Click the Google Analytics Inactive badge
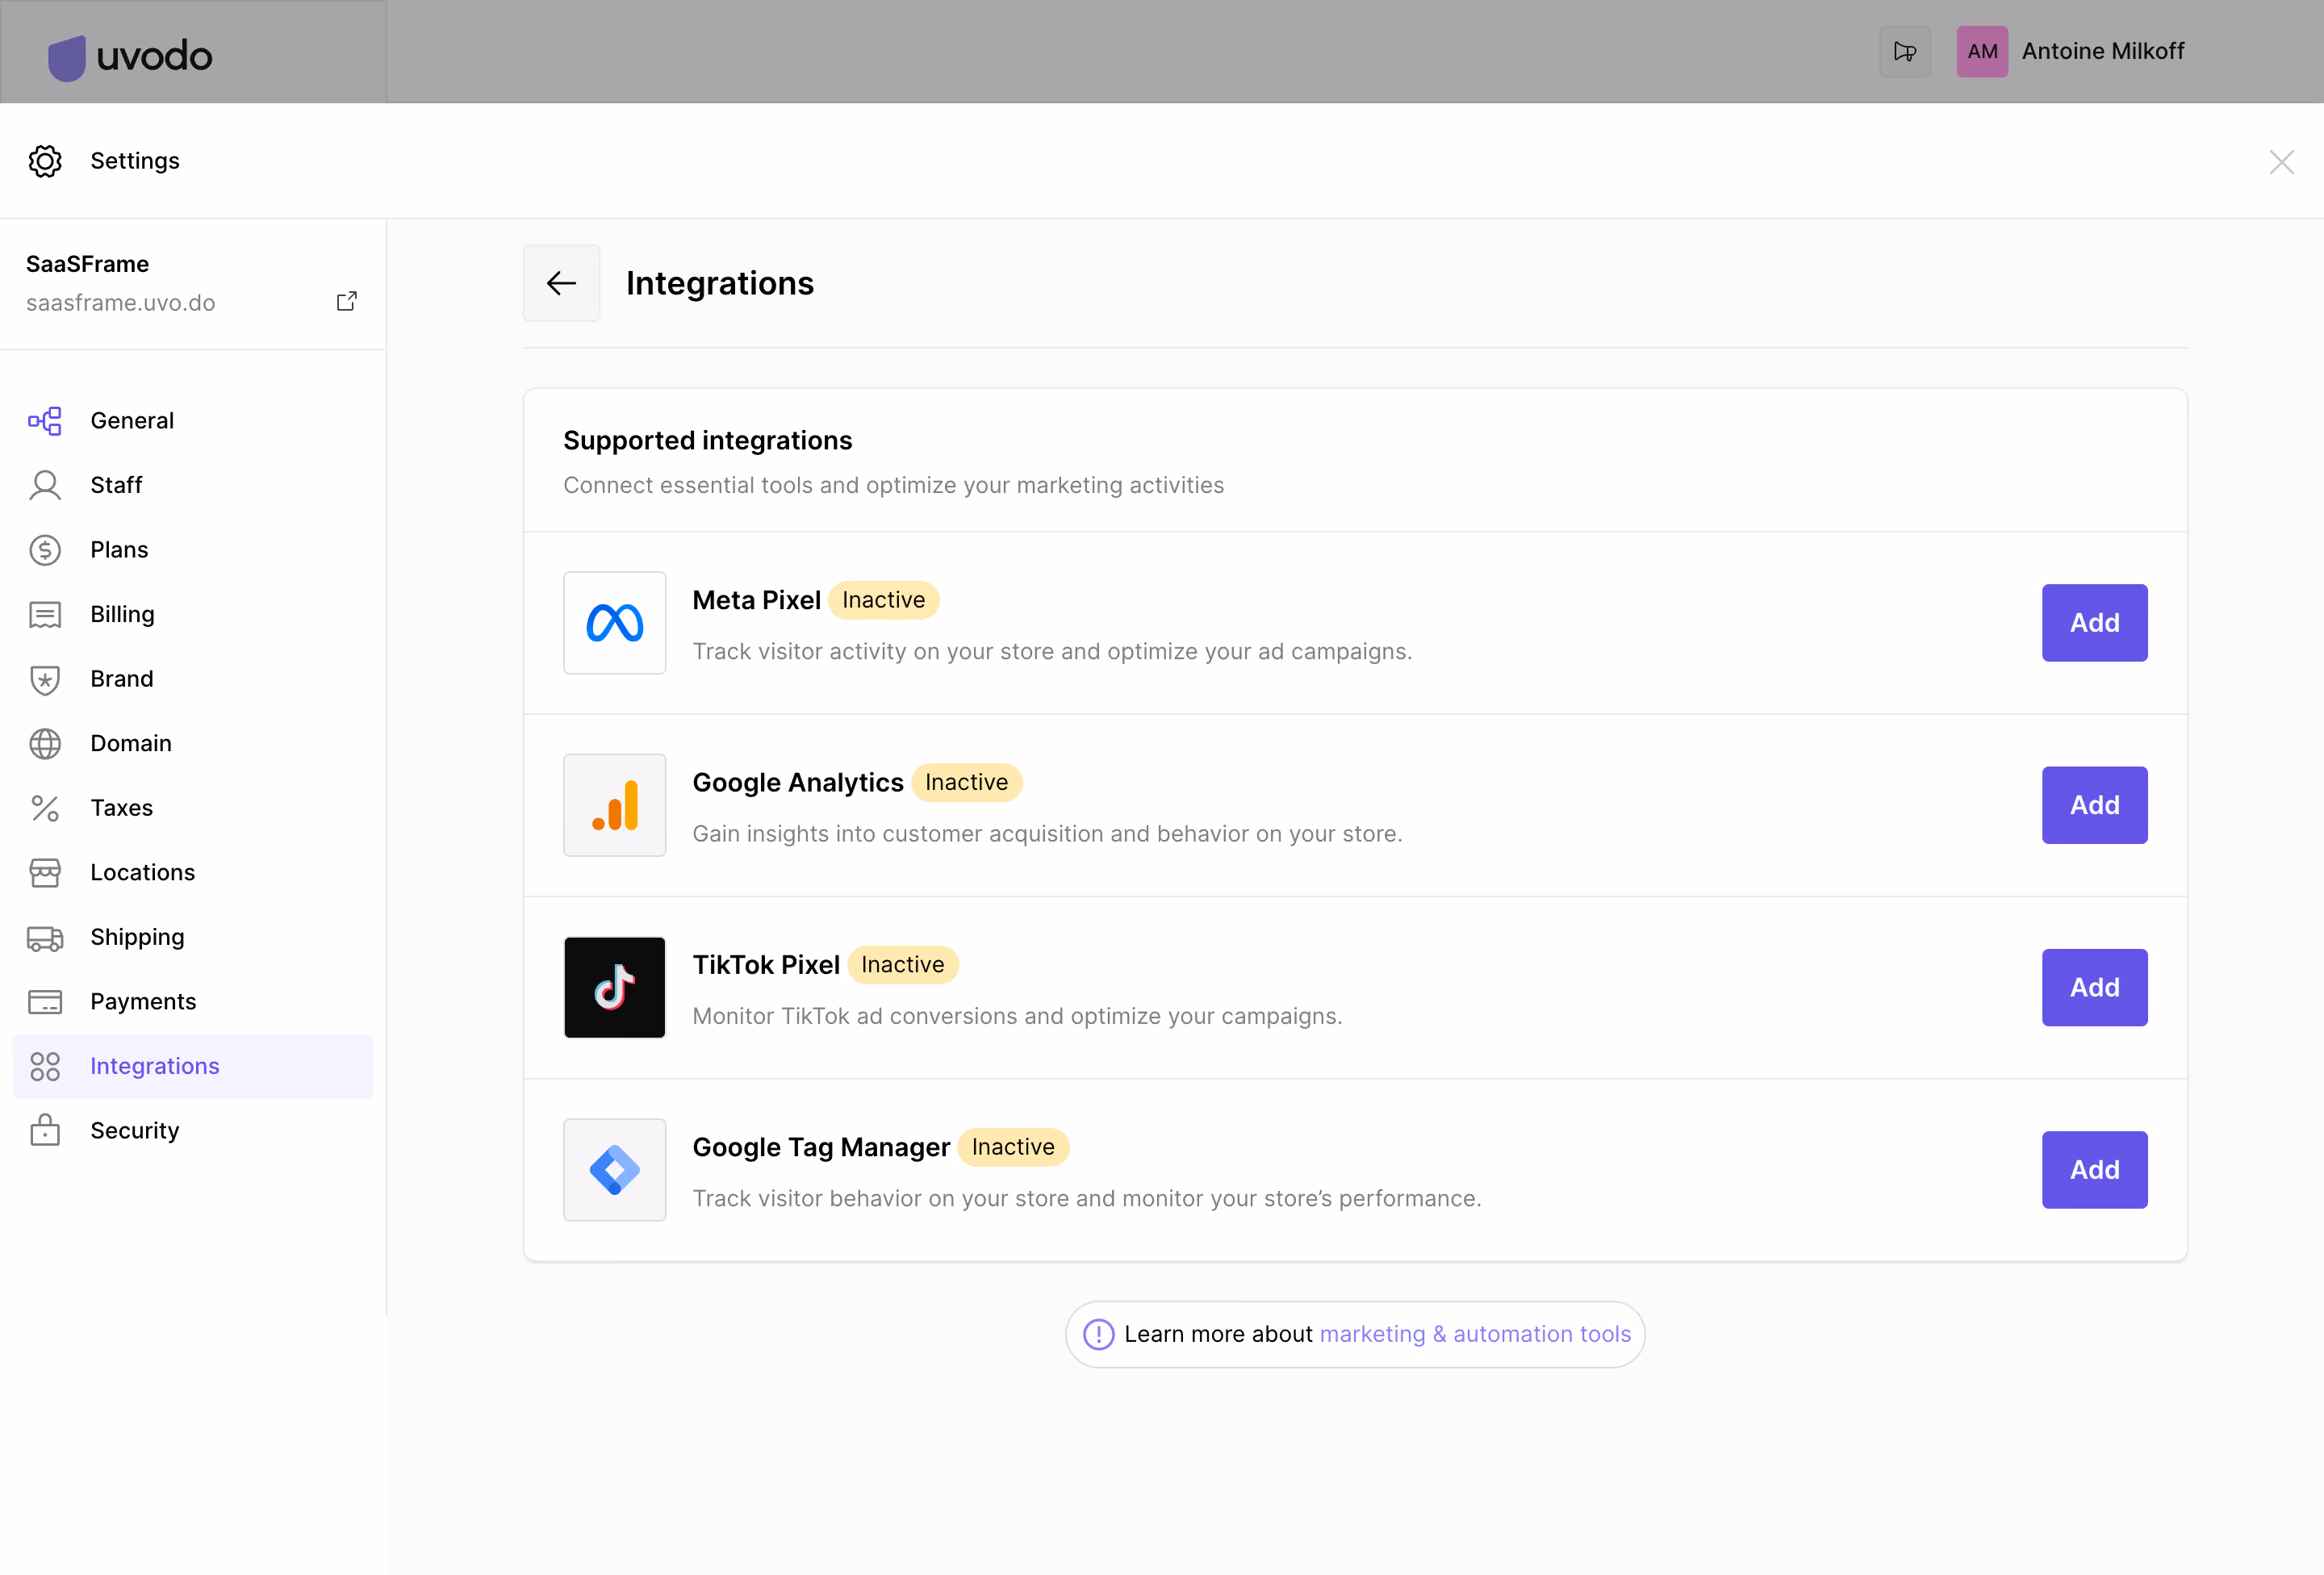 click(966, 782)
